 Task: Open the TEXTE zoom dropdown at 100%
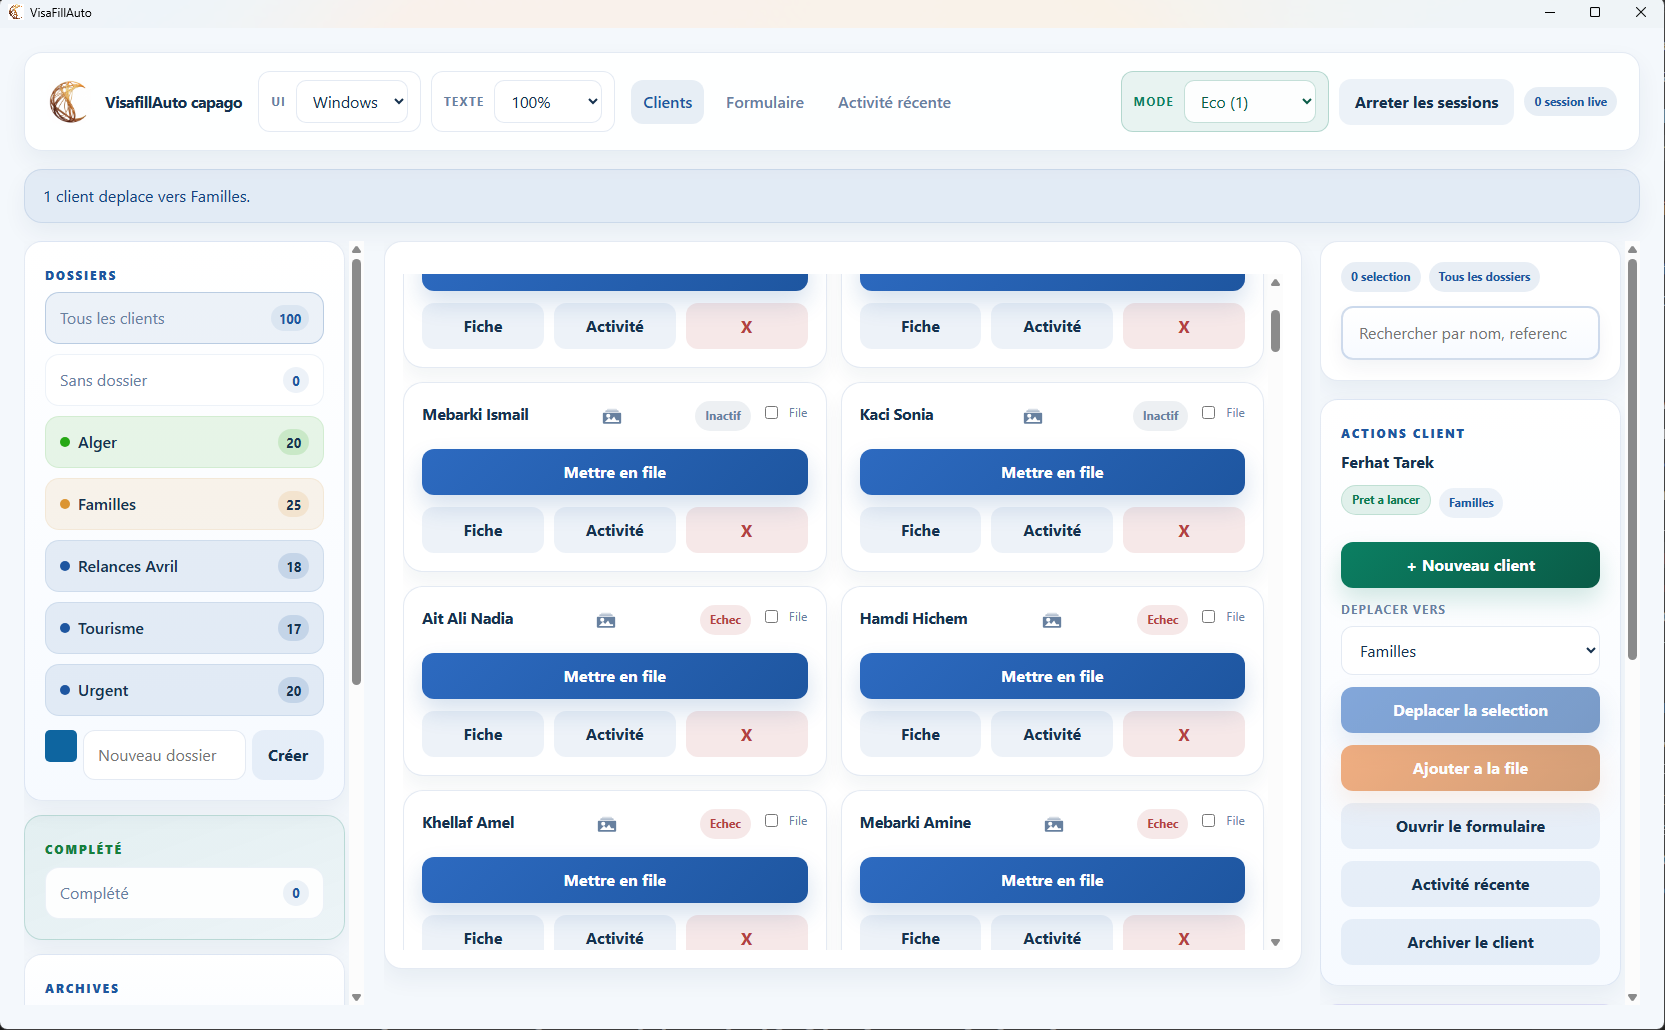548,101
